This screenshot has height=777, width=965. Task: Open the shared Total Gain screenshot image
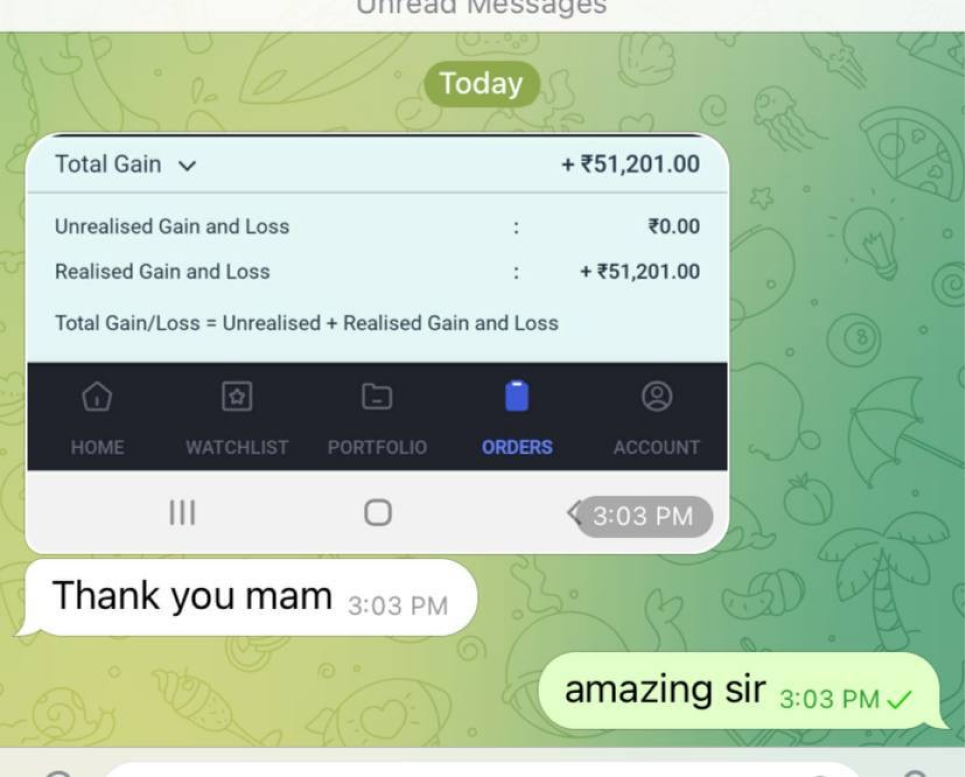[377, 343]
